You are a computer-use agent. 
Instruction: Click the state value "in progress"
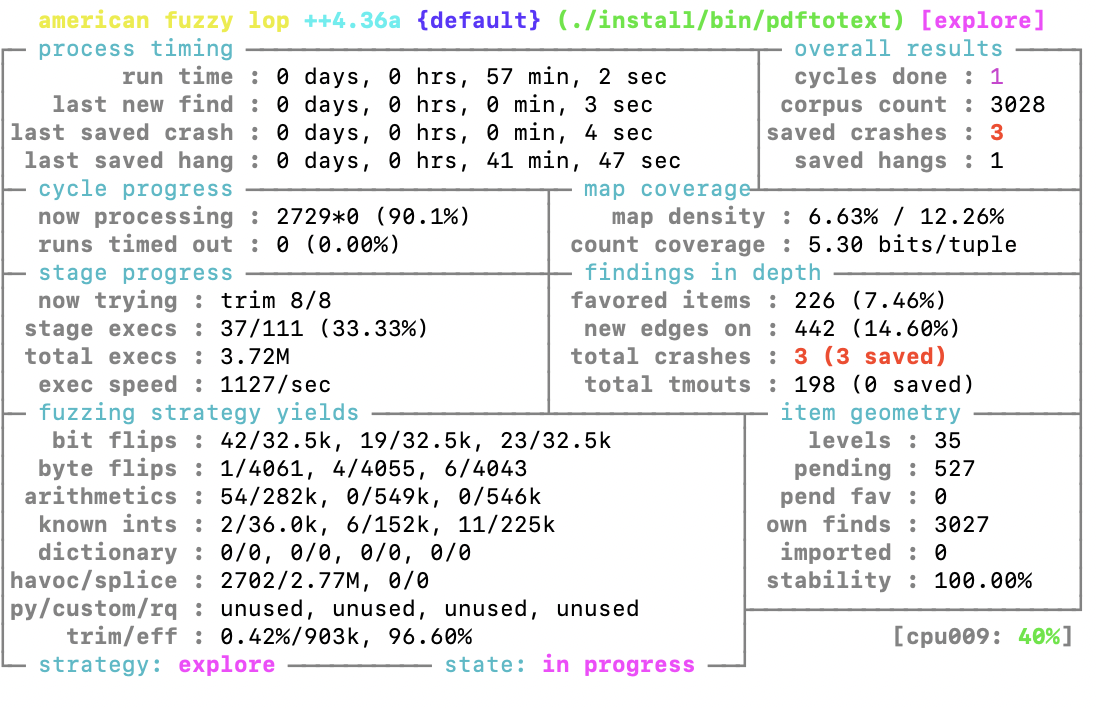point(619,664)
